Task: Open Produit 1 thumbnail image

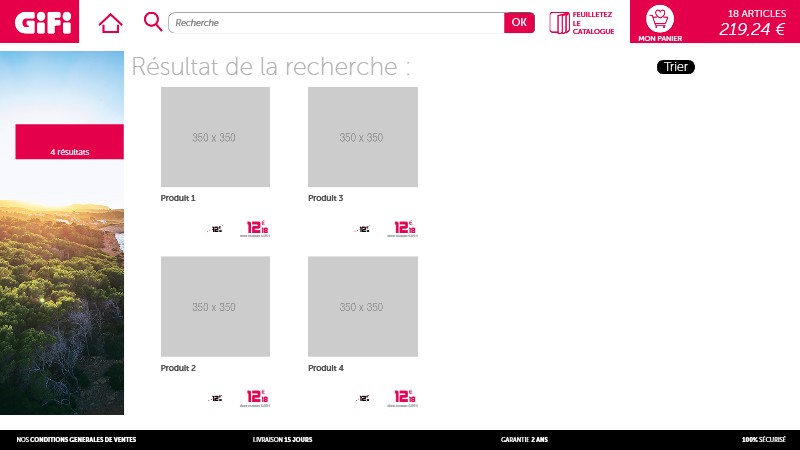Action: point(214,137)
